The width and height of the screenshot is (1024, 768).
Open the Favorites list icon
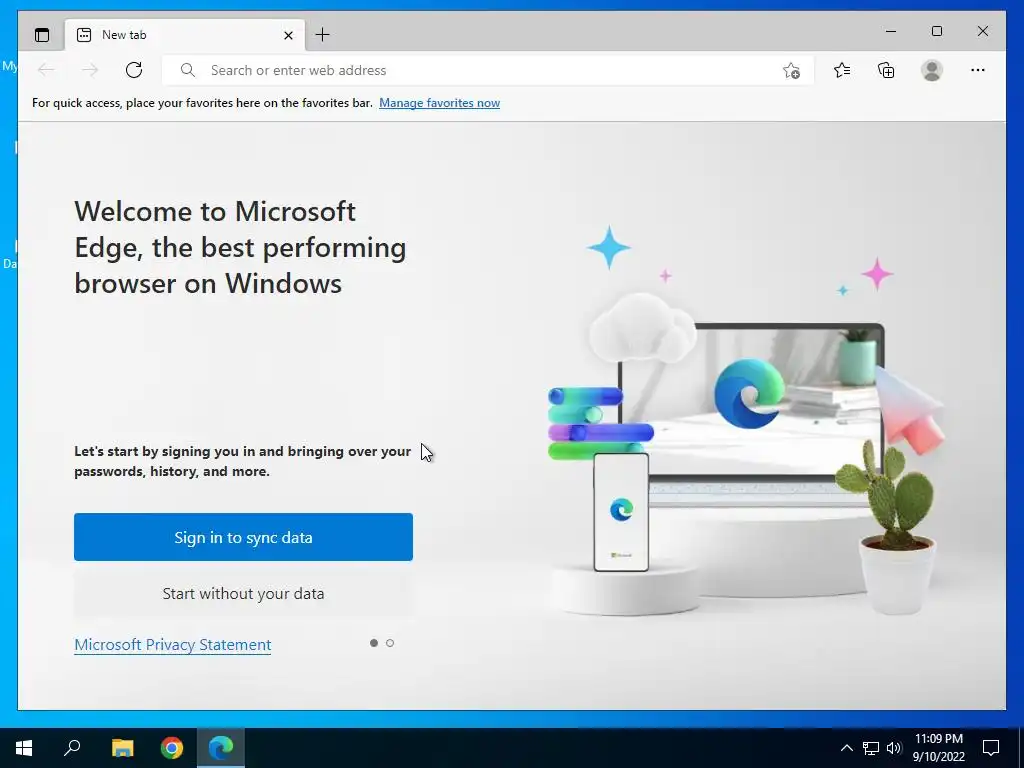pyautogui.click(x=842, y=70)
